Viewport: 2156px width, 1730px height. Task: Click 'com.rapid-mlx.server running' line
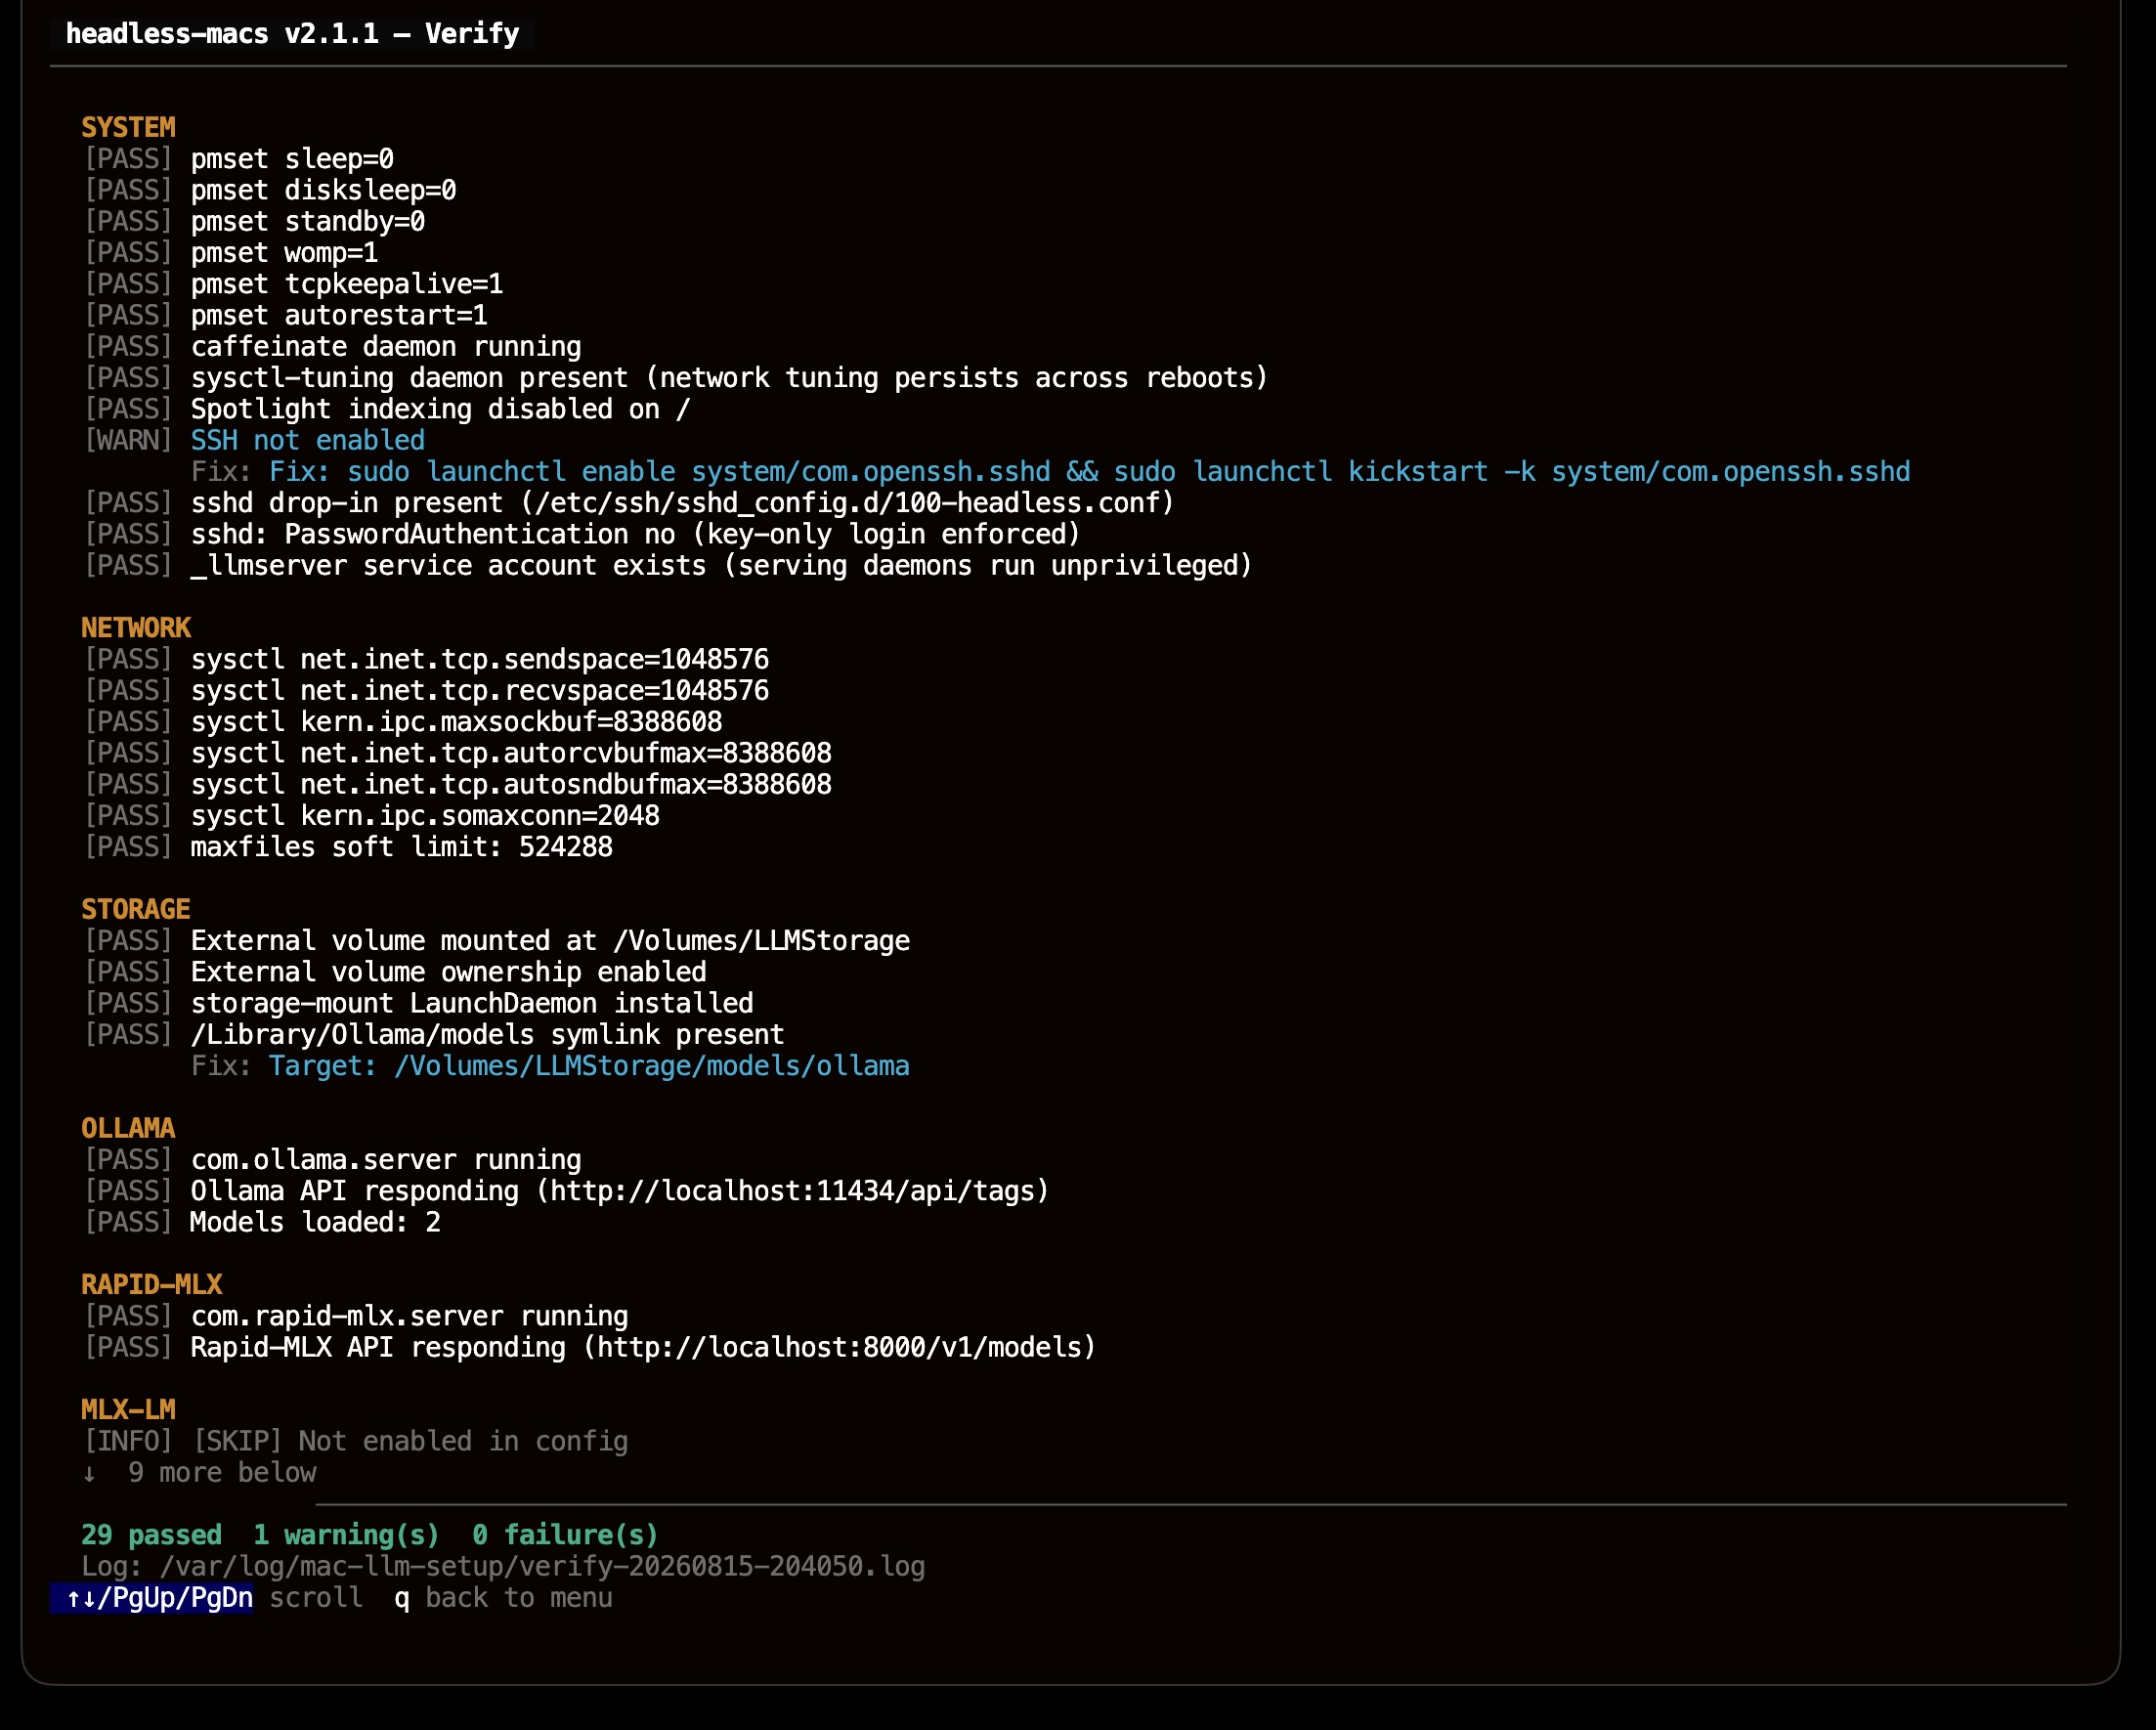pyautogui.click(x=409, y=1317)
